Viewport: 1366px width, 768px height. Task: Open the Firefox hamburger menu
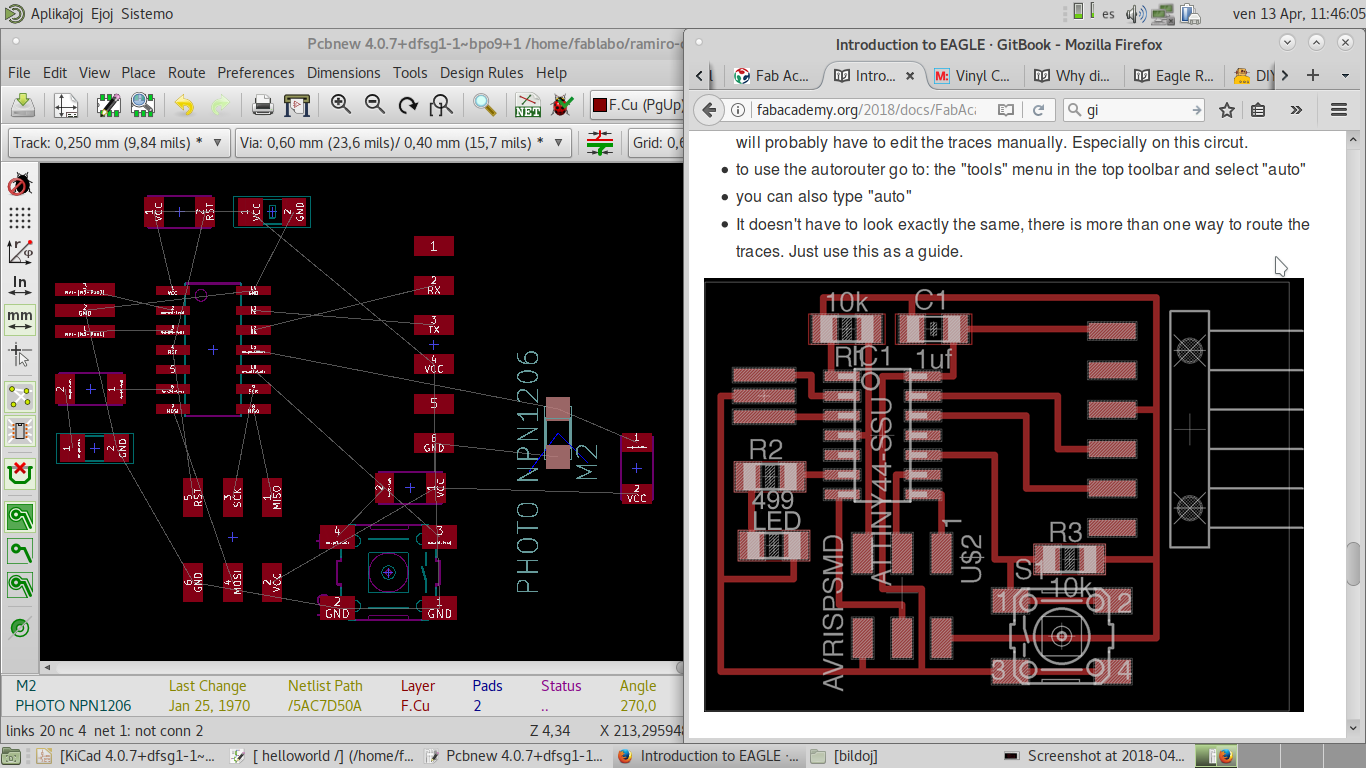(x=1339, y=110)
